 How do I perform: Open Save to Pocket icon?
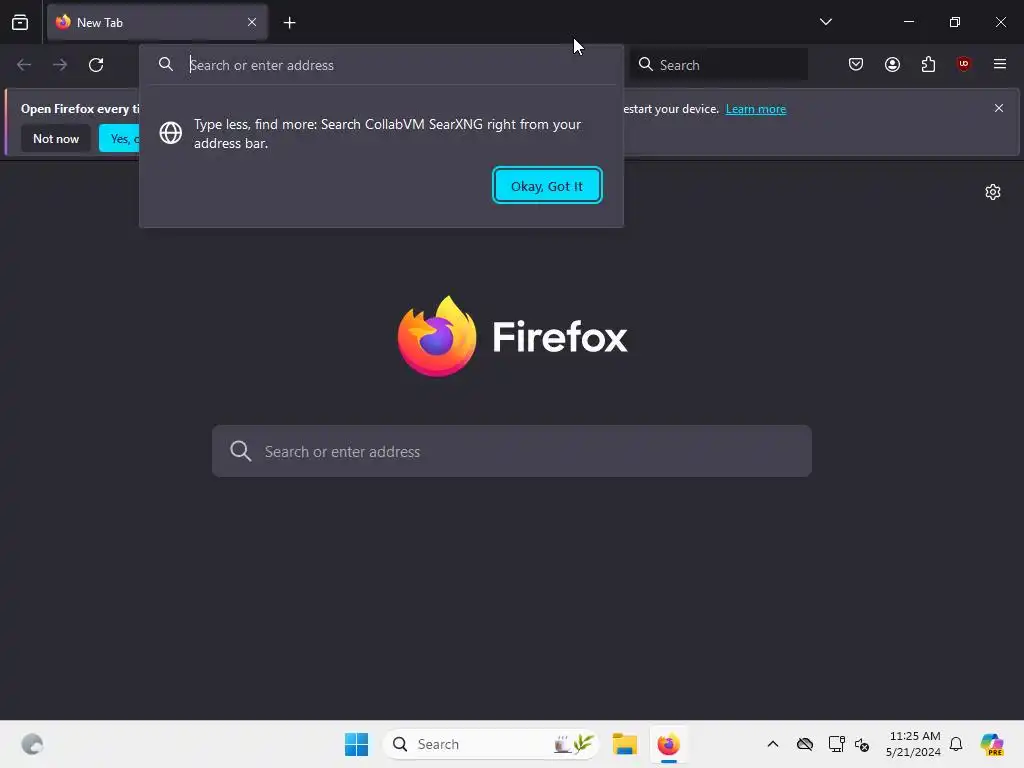(x=856, y=64)
